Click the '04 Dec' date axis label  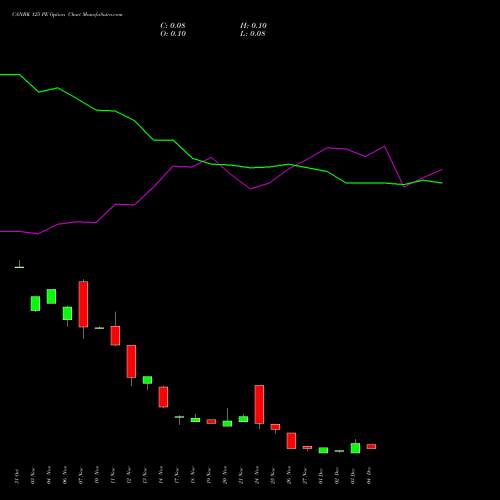pos(369,476)
